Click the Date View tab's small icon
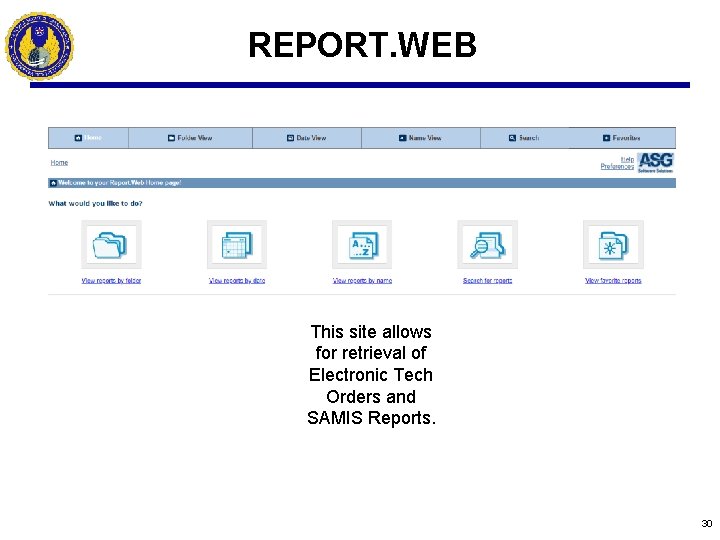The width and height of the screenshot is (720, 540). pyautogui.click(x=290, y=138)
